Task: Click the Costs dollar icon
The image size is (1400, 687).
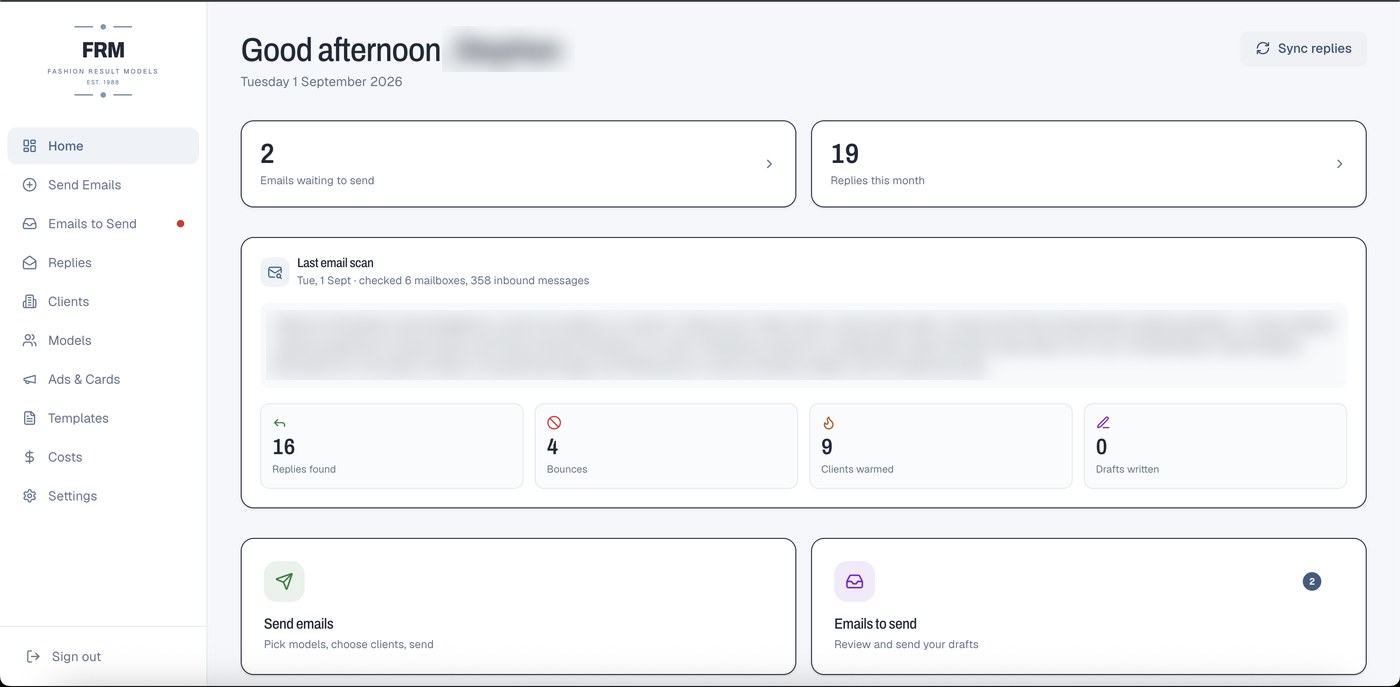Action: [29, 457]
